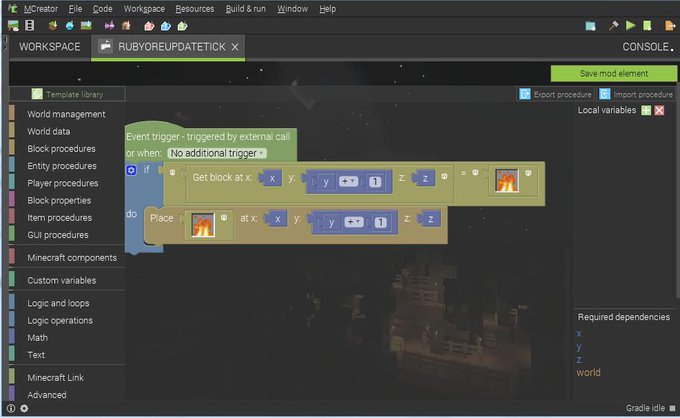680x418 pixels.
Task: Select World data category
Action: tap(49, 131)
